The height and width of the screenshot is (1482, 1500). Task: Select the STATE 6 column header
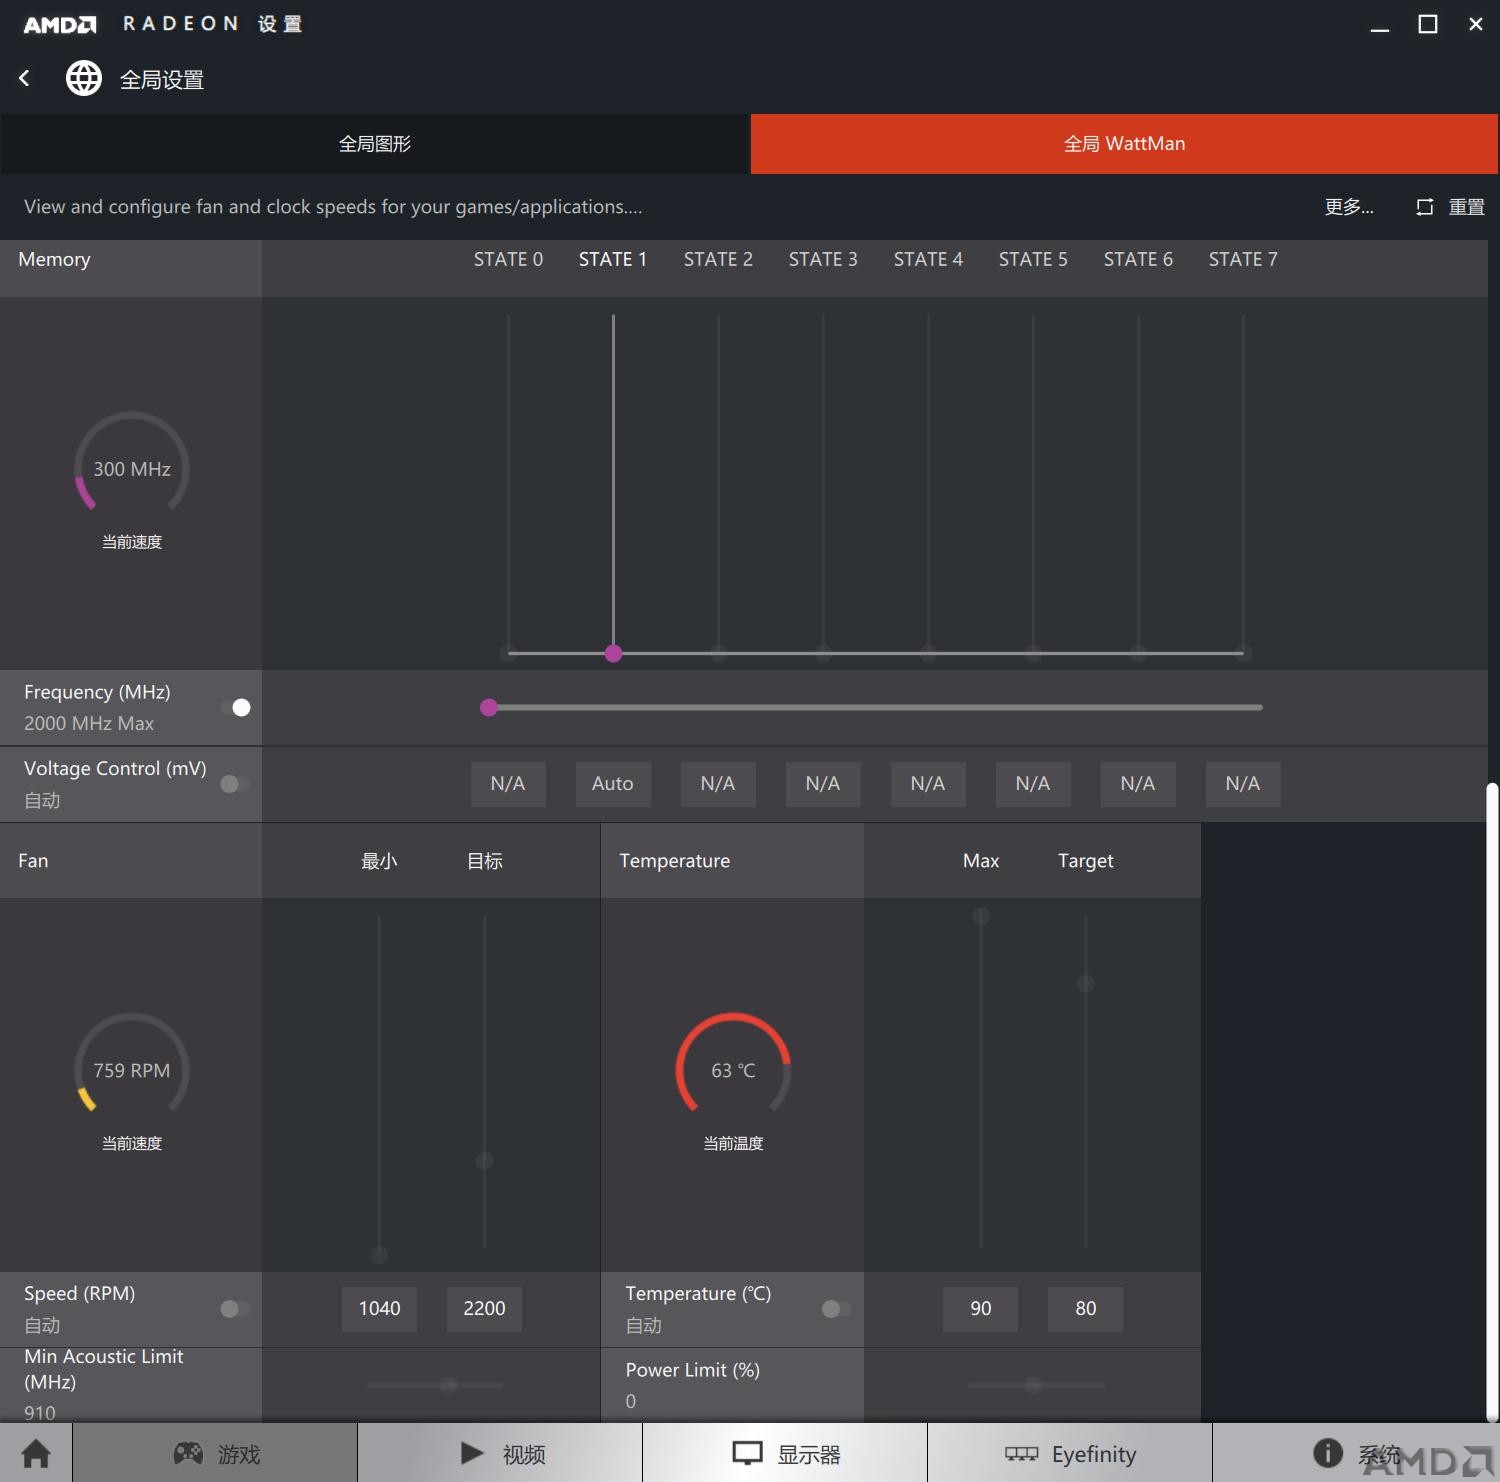point(1138,259)
